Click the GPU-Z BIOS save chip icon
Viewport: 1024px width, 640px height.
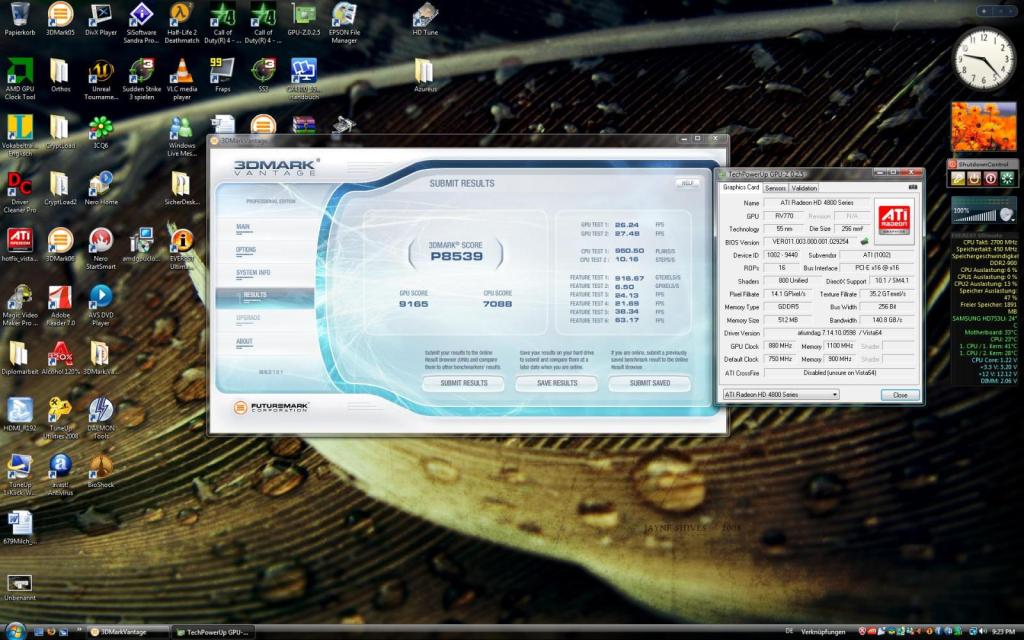[865, 242]
